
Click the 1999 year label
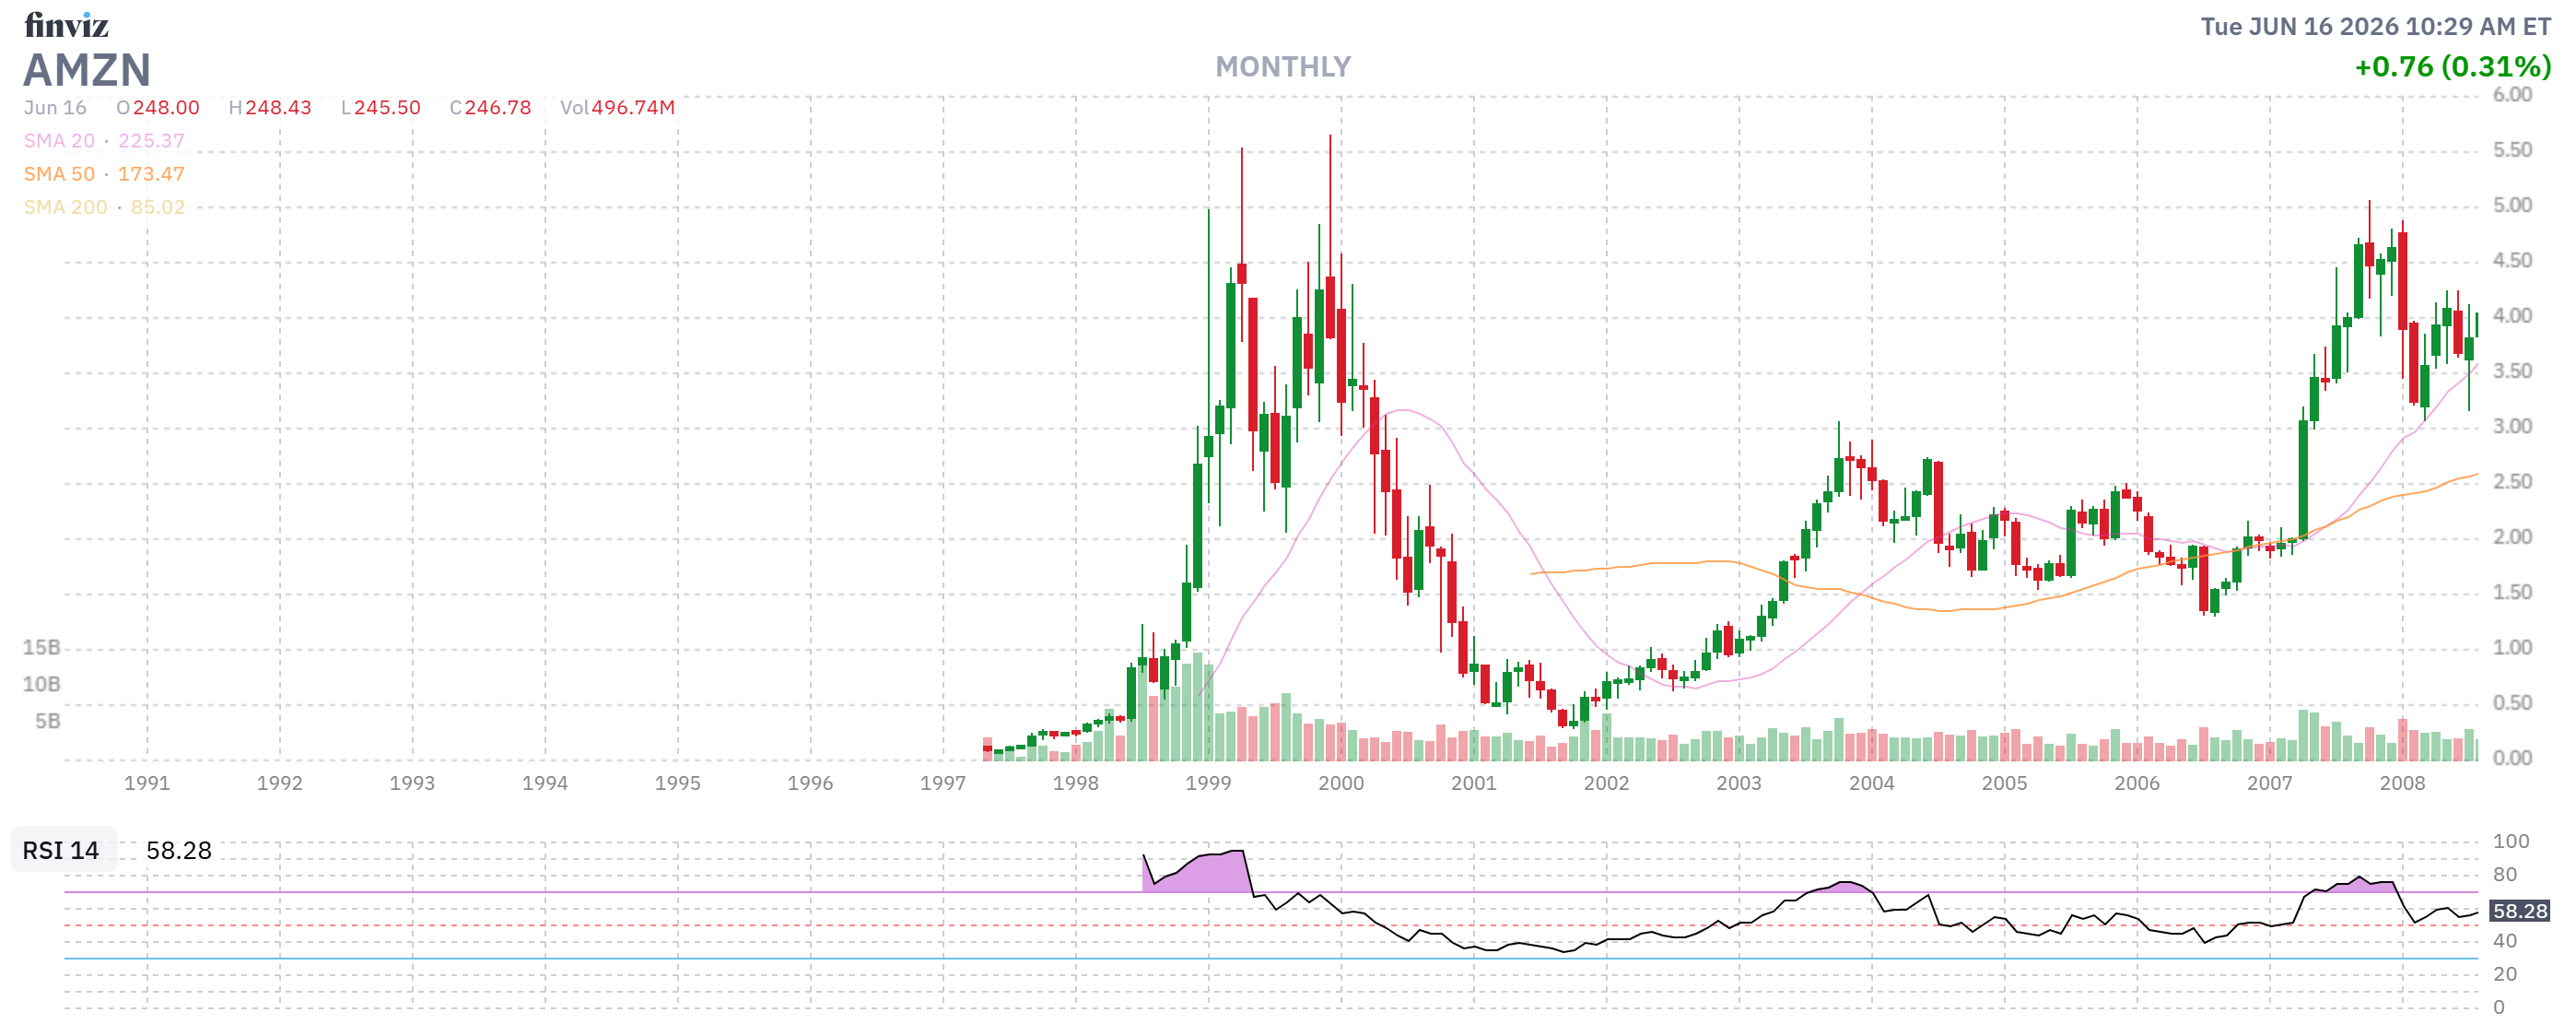pos(1208,784)
